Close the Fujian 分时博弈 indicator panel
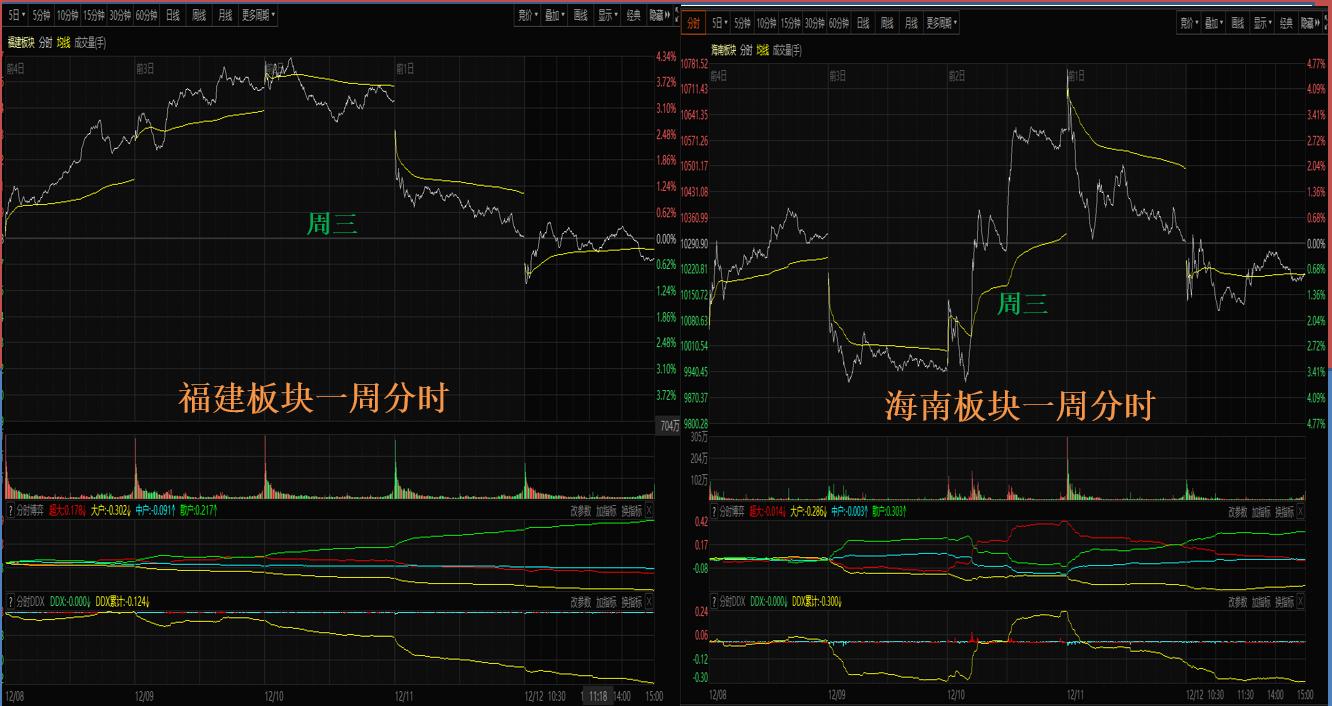 tap(649, 510)
